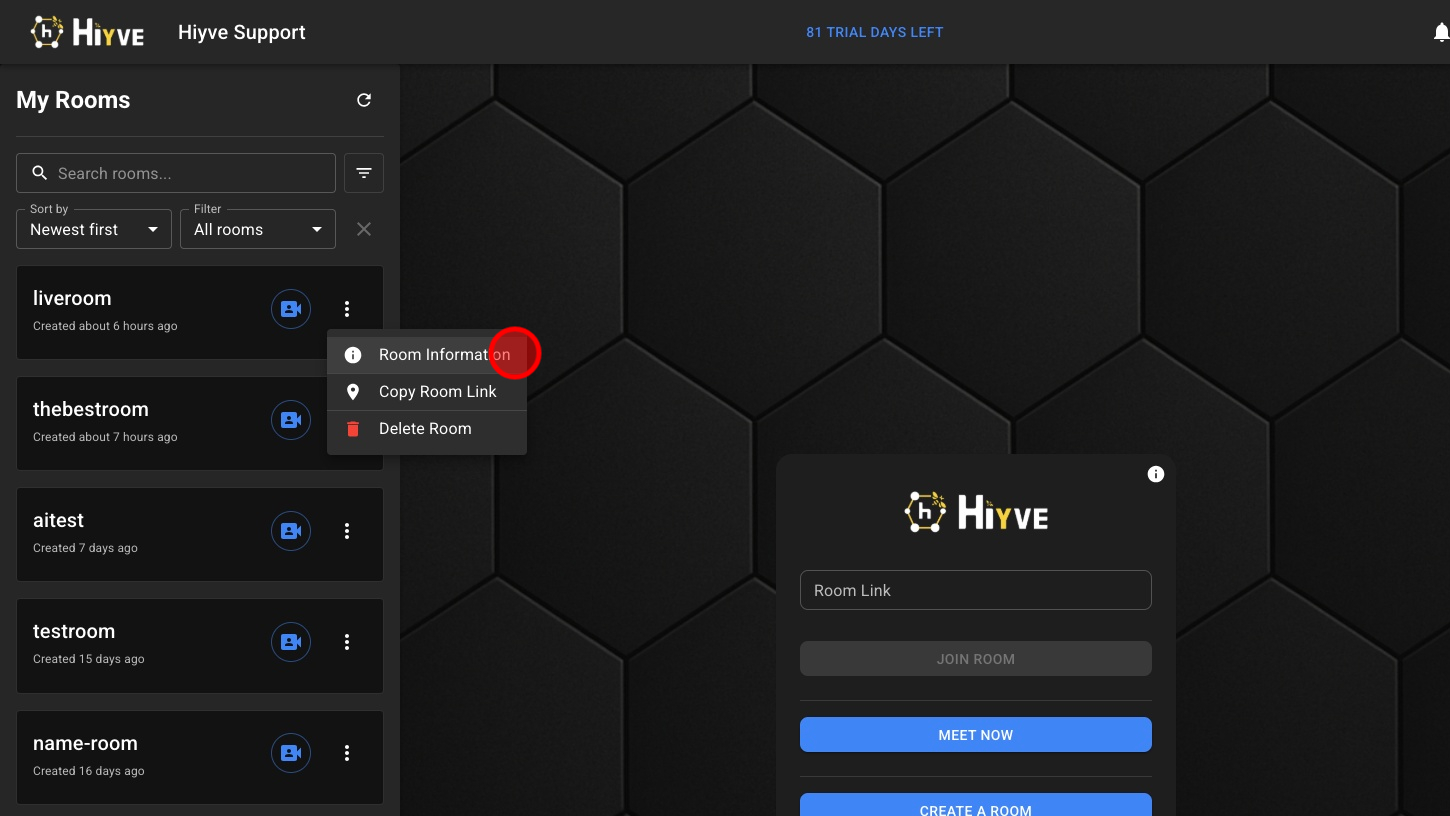The height and width of the screenshot is (816, 1450).
Task: Open more options for aitest room
Action: tap(347, 531)
